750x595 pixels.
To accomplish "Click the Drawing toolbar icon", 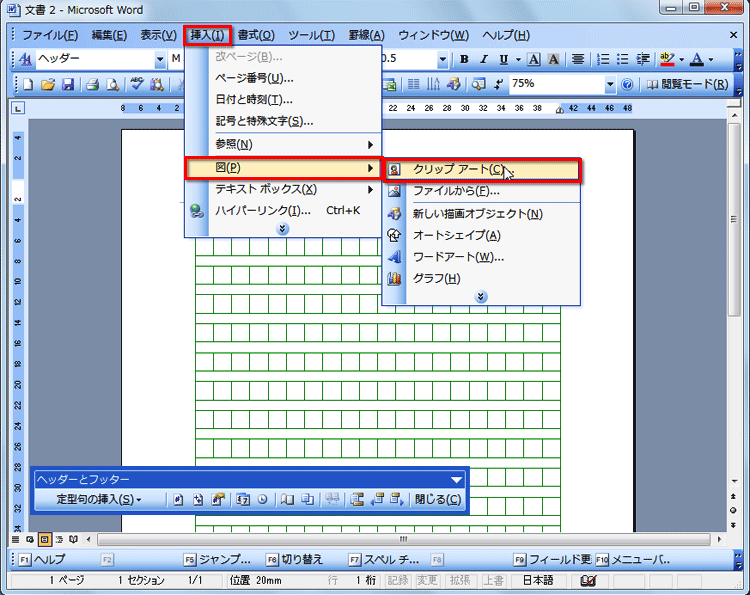I will (x=453, y=85).
